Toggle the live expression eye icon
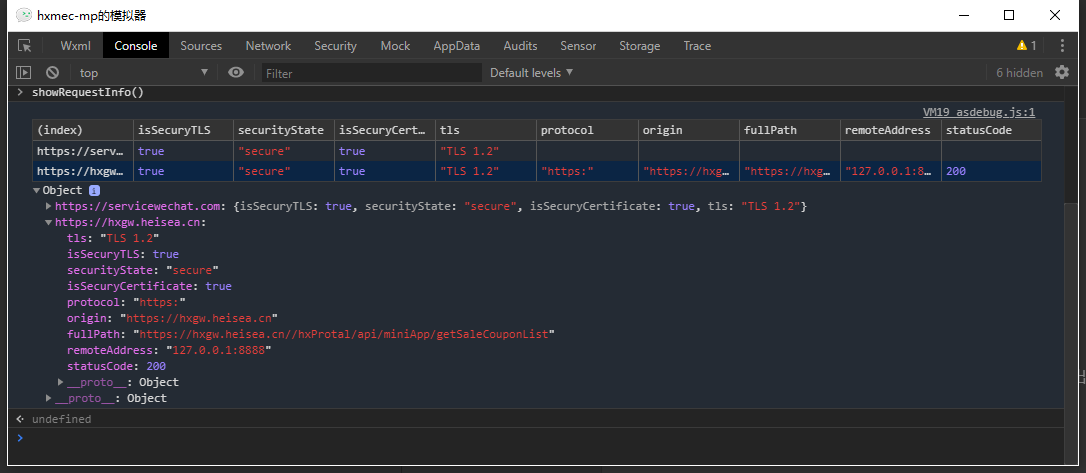This screenshot has width=1086, height=473. pyautogui.click(x=236, y=72)
